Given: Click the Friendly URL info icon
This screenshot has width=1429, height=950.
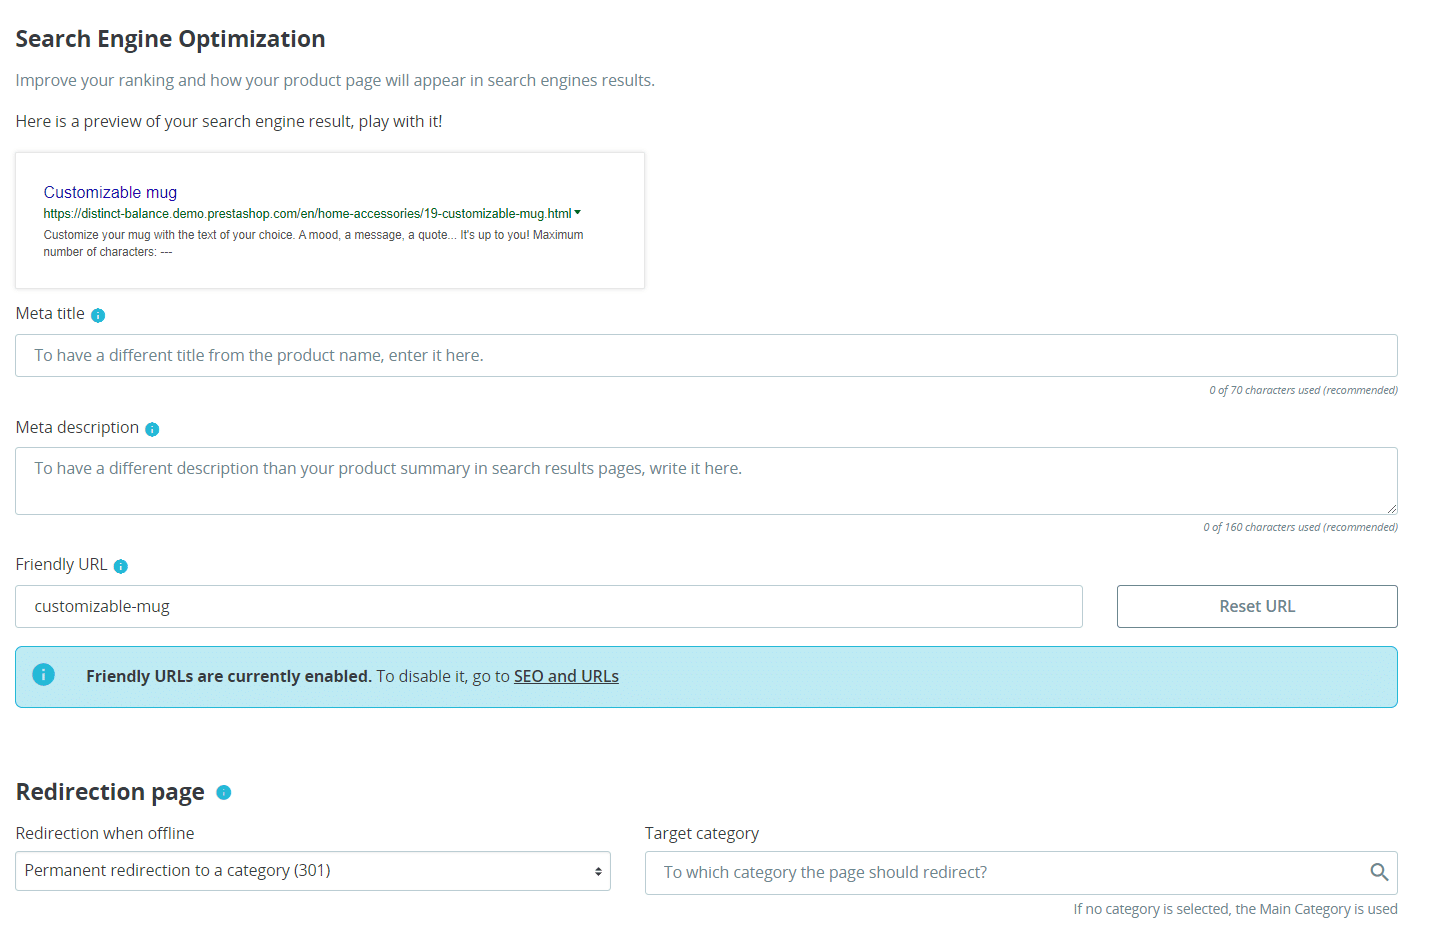Looking at the screenshot, I should coord(120,565).
